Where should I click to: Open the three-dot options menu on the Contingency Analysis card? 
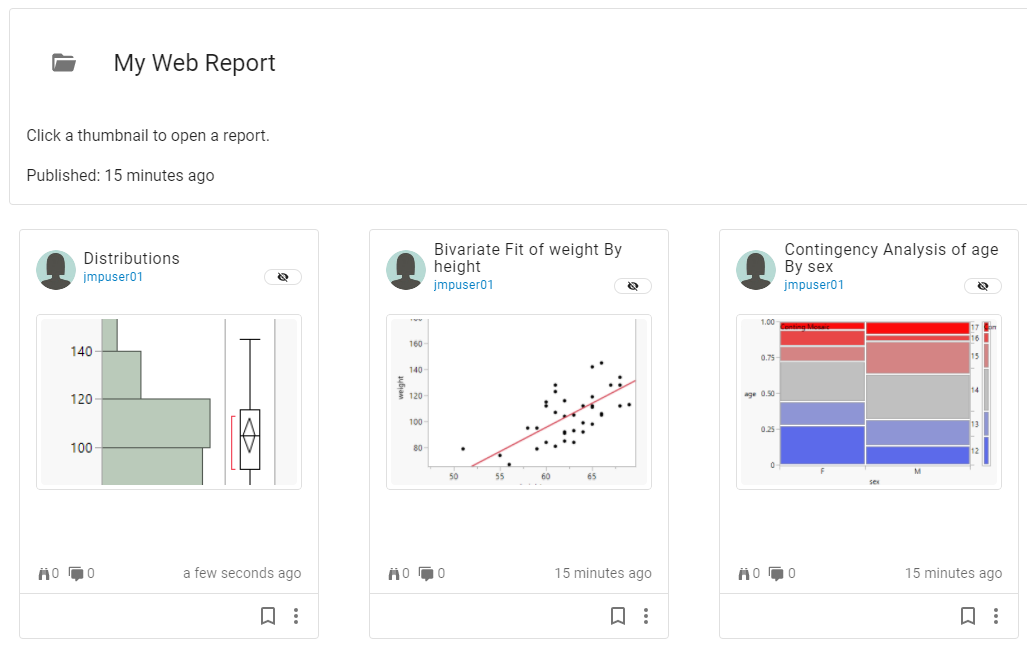click(x=996, y=616)
